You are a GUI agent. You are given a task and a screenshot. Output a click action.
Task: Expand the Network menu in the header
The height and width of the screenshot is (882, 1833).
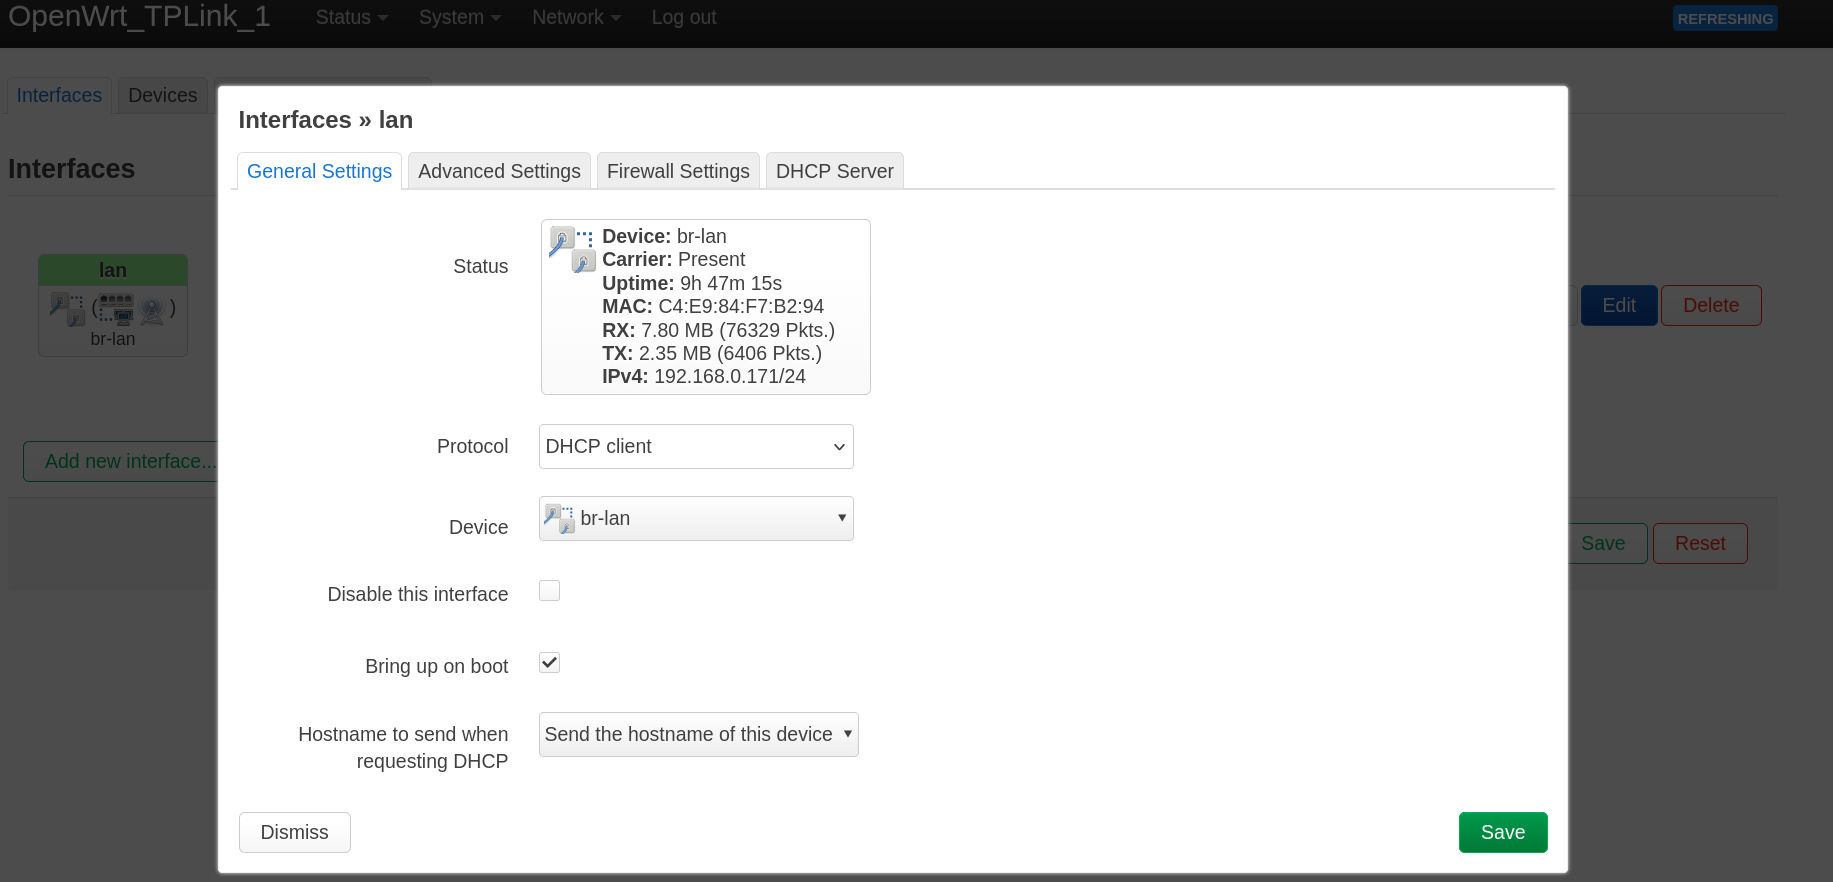click(576, 17)
